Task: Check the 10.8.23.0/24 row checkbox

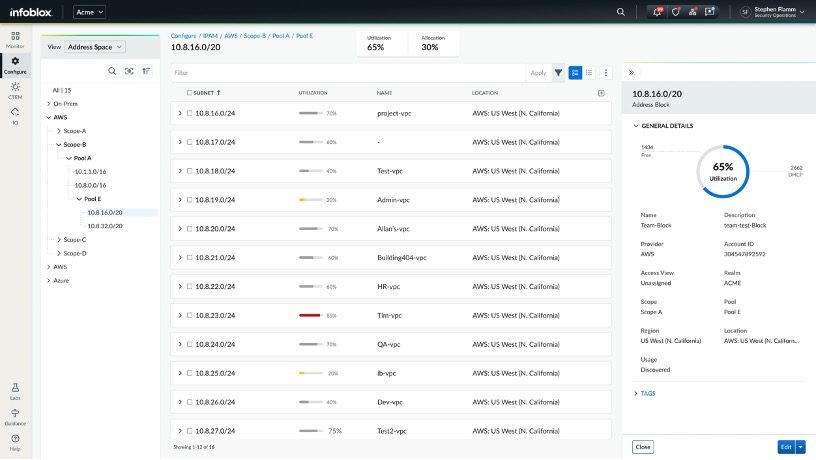Action: pos(189,315)
